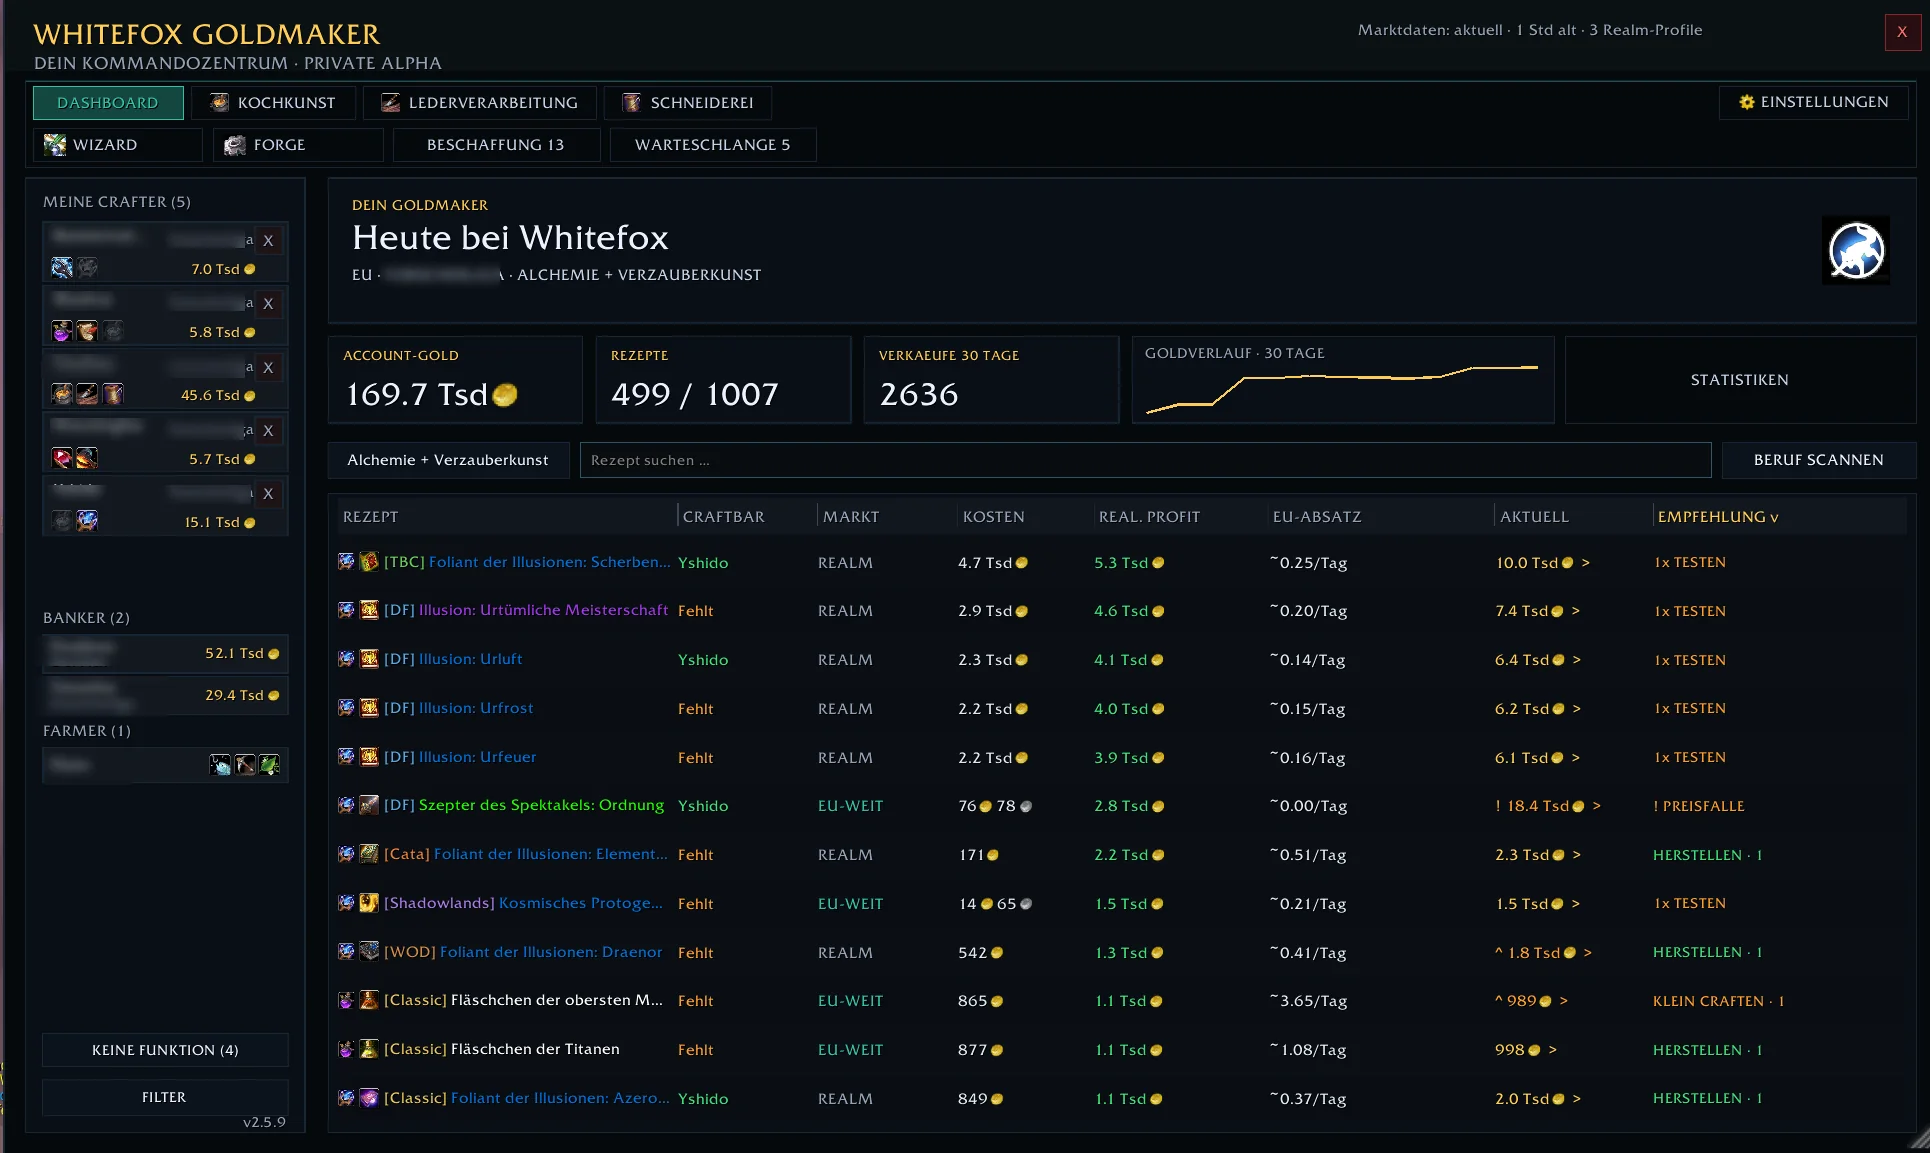1930x1153 pixels.
Task: Open the Warteschlange 5 tab
Action: tap(713, 145)
